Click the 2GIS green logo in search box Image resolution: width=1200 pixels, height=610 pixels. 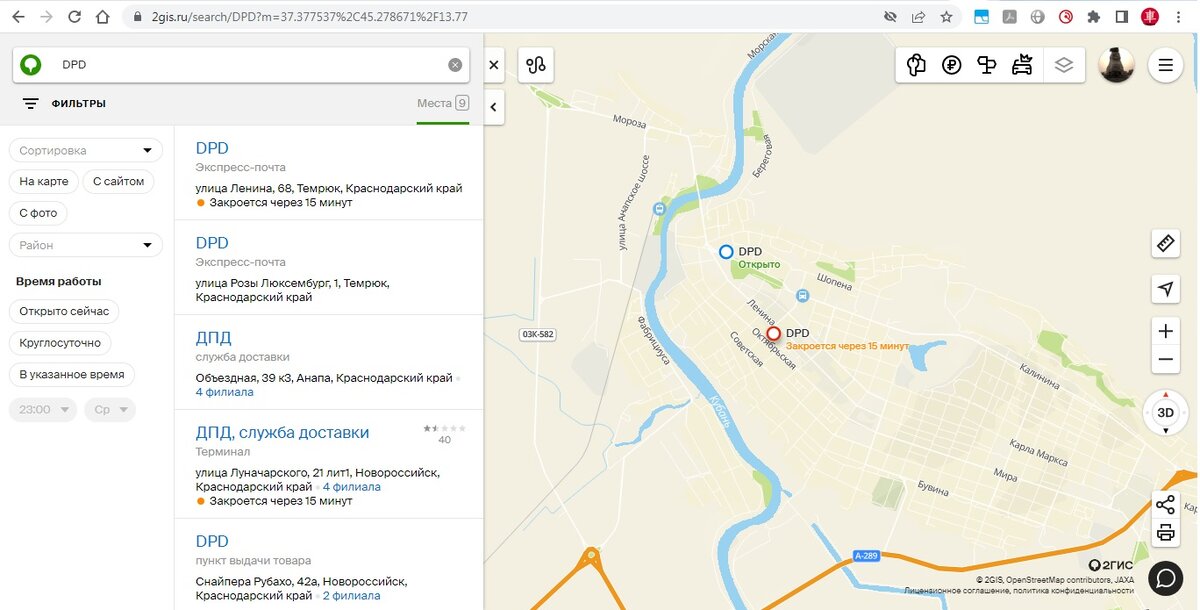tap(31, 64)
